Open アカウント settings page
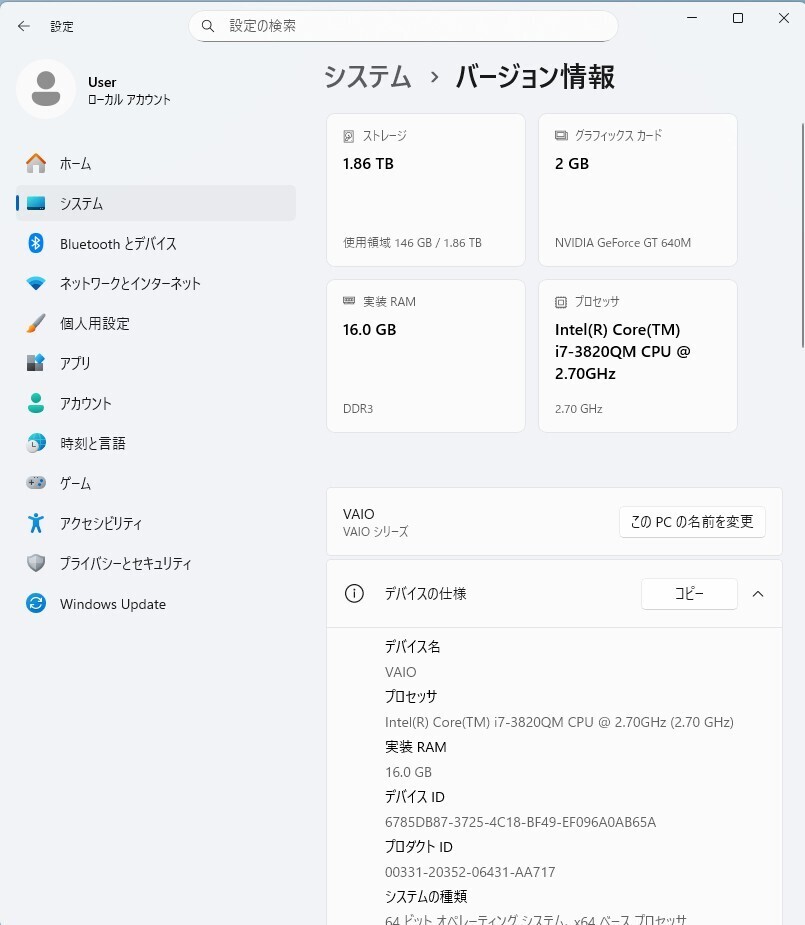Viewport: 805px width, 925px height. 156,403
